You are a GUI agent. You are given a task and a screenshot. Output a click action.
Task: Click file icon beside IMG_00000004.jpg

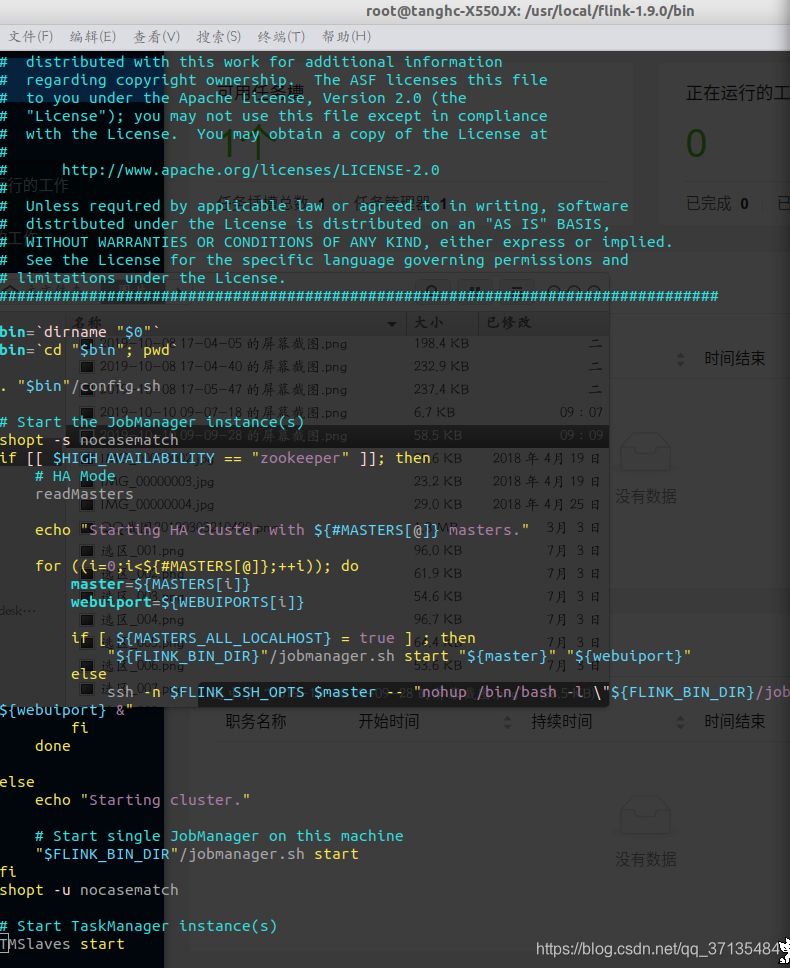coord(87,505)
